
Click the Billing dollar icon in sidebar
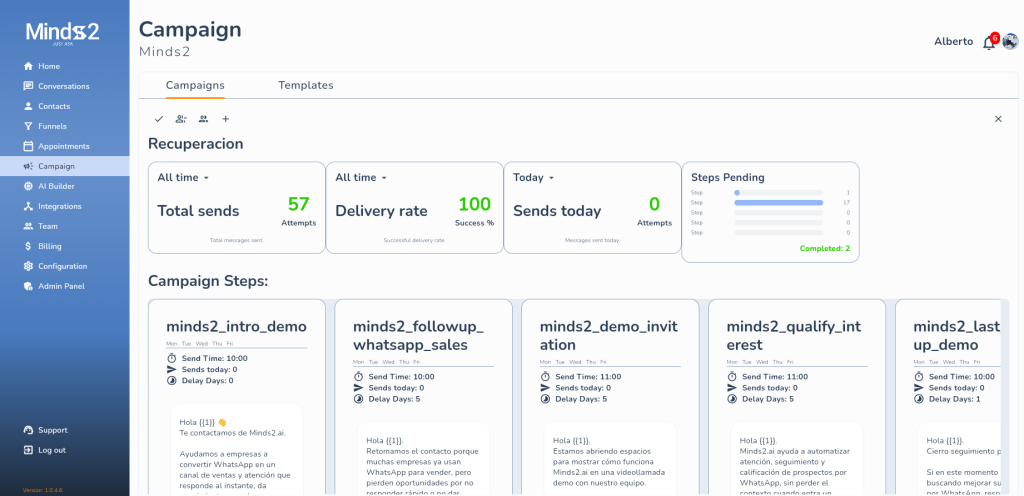tap(29, 246)
